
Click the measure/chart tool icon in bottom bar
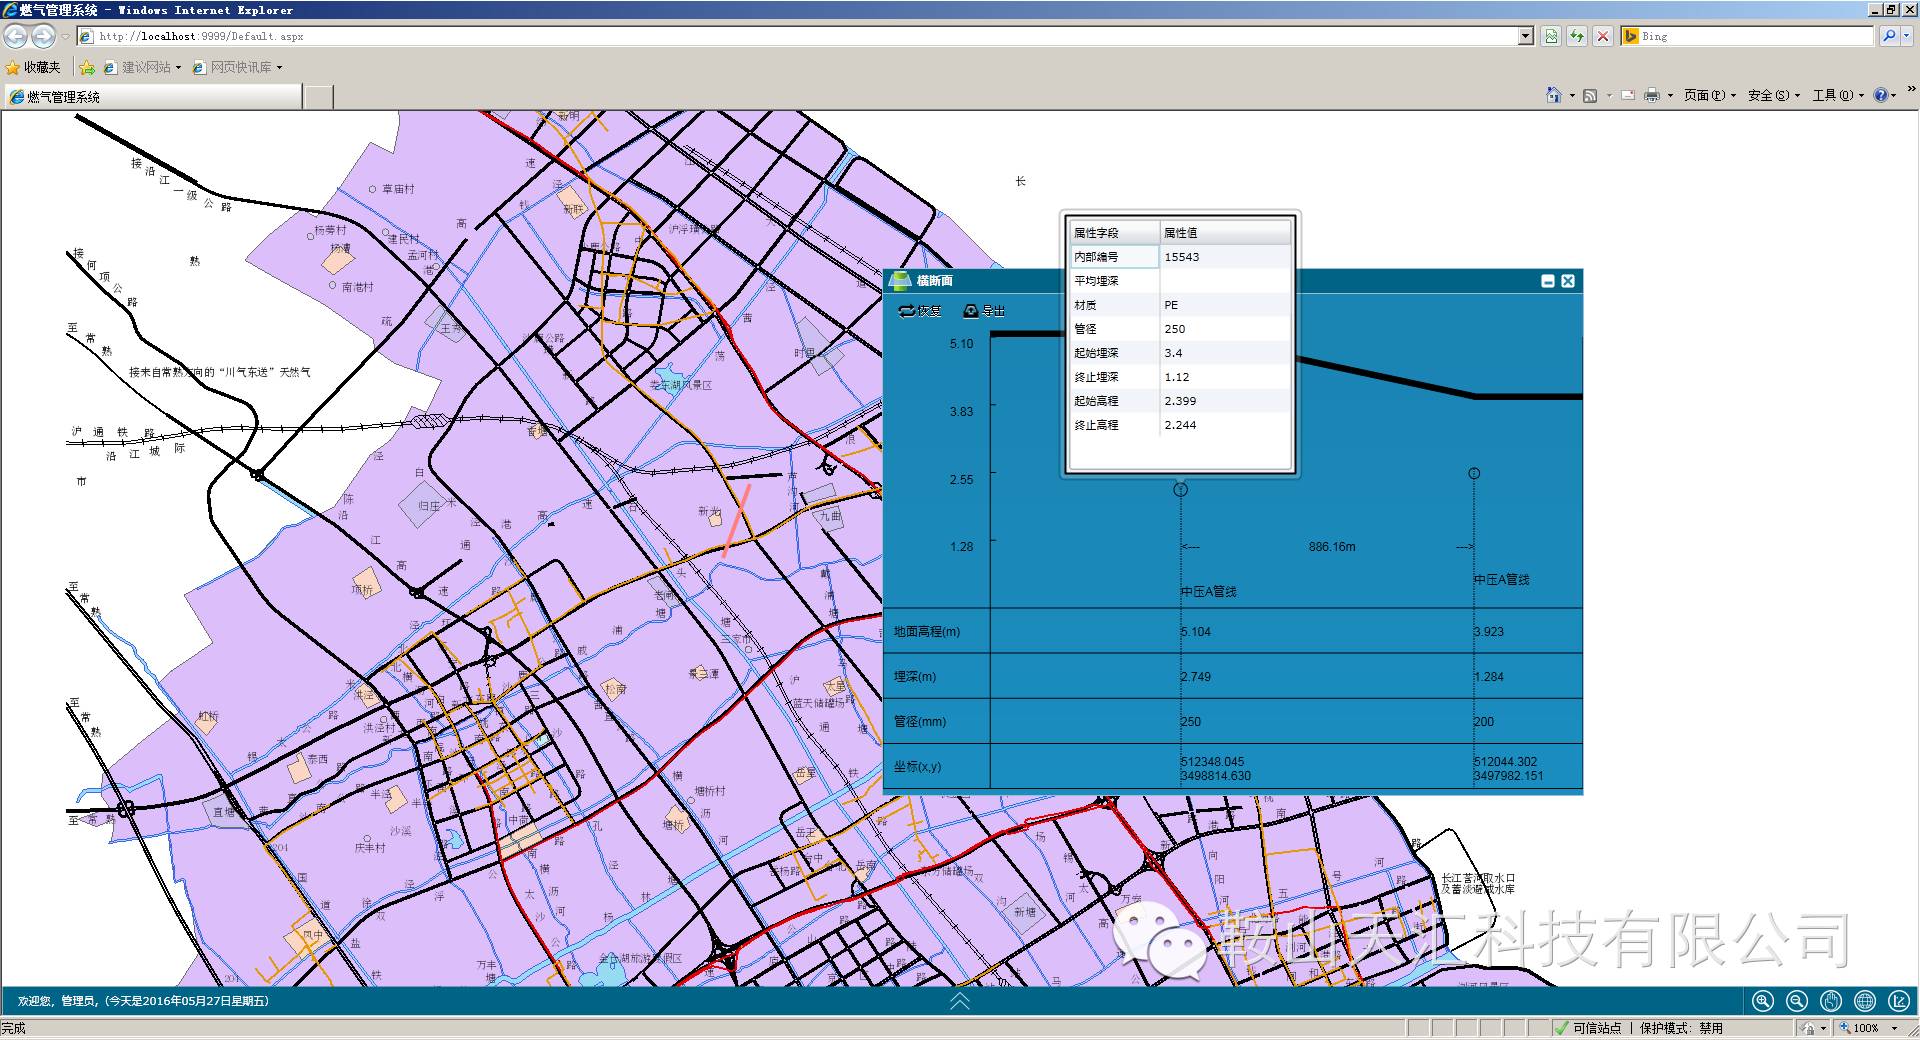coord(1899,1001)
